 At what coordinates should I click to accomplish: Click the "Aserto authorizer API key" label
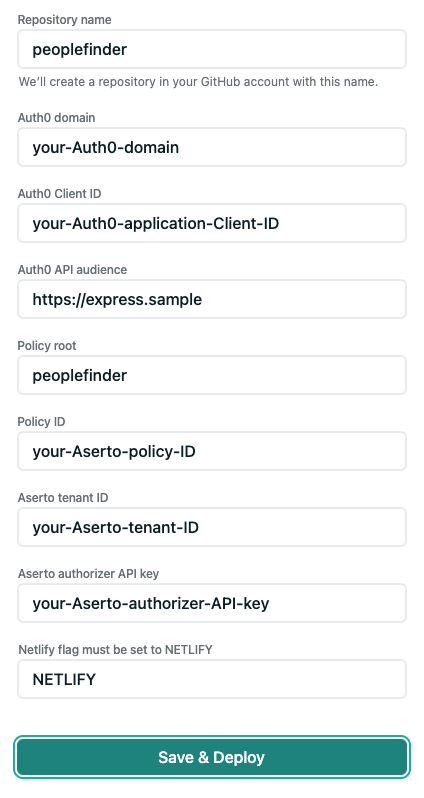[x=89, y=574]
